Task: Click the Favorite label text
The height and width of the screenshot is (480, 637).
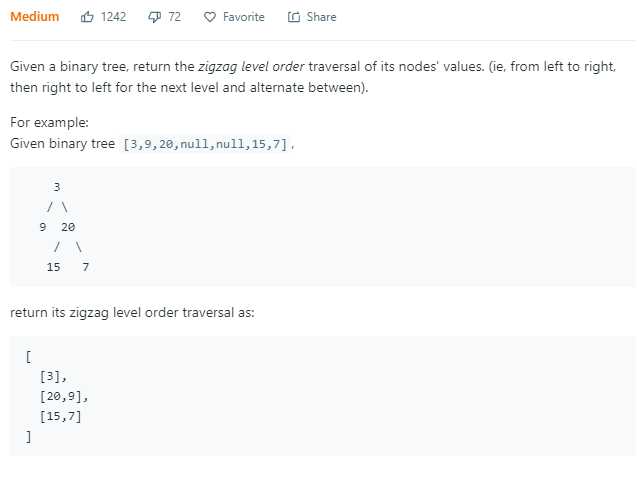Action: [x=244, y=17]
